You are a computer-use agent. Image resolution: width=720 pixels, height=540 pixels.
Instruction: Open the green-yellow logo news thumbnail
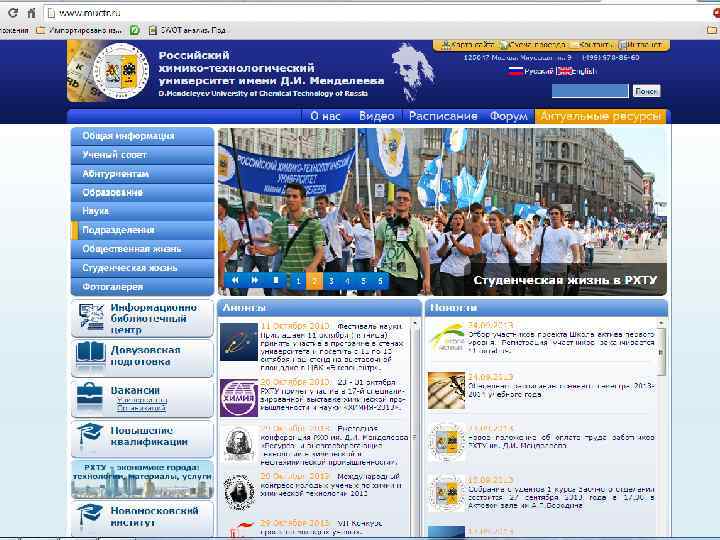446,338
